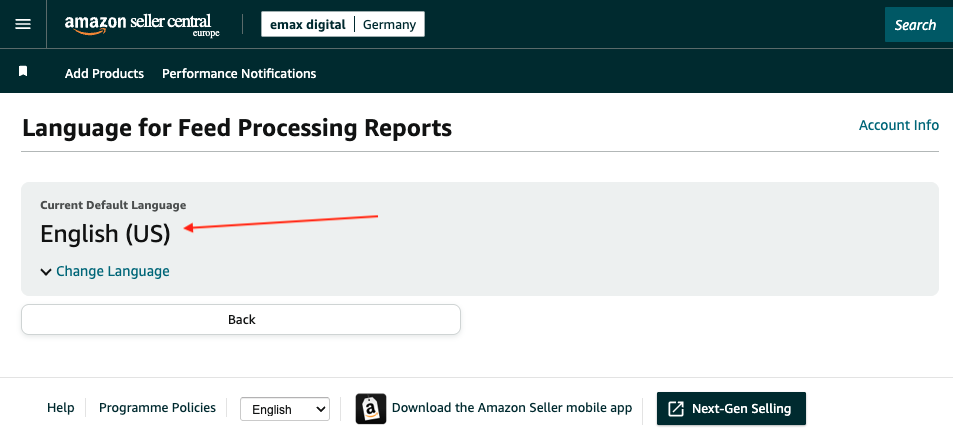Click the Next-Gen Selling button
Image resolution: width=953 pixels, height=433 pixels.
coord(731,409)
